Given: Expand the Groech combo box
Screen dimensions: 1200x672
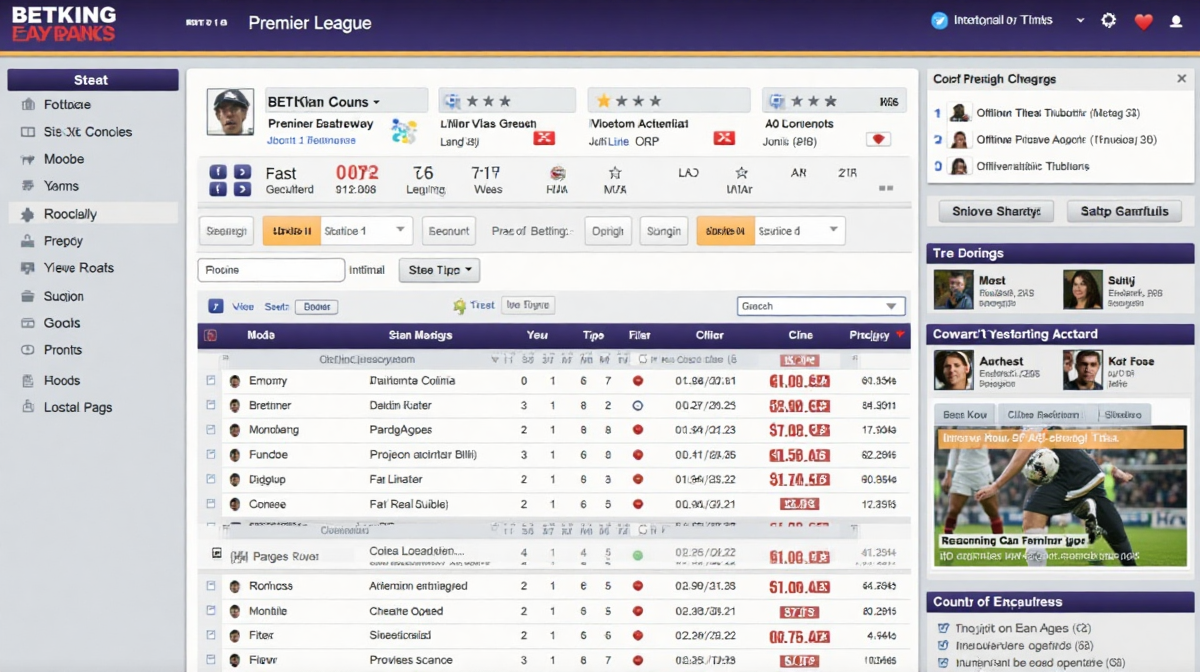Looking at the screenshot, I should [x=820, y=306].
